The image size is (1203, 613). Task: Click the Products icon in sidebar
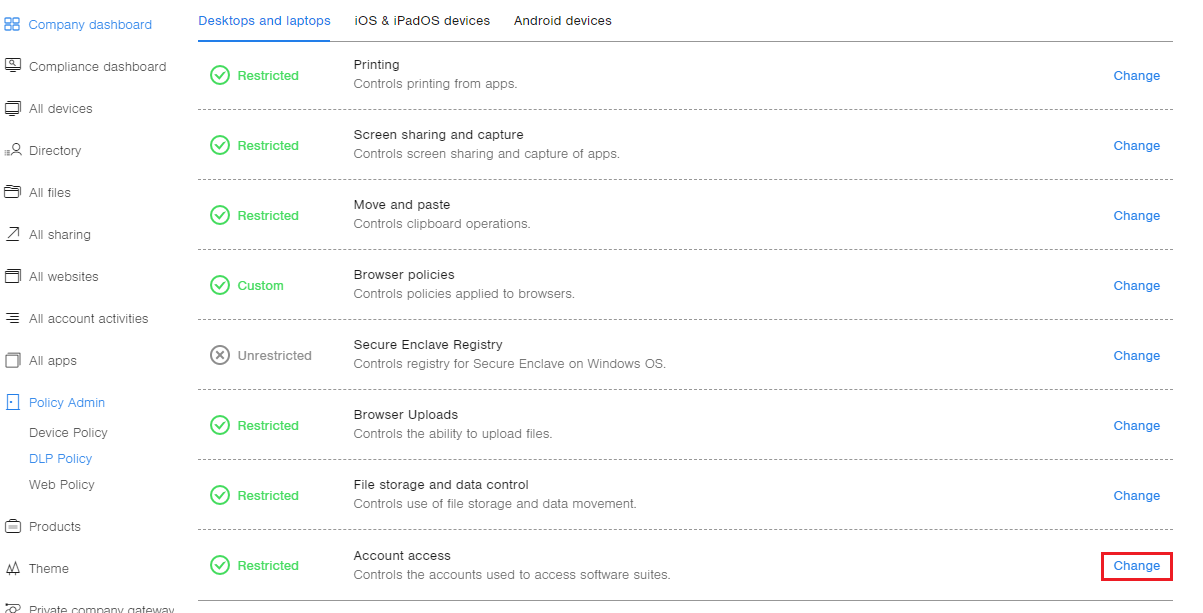pyautogui.click(x=12, y=526)
